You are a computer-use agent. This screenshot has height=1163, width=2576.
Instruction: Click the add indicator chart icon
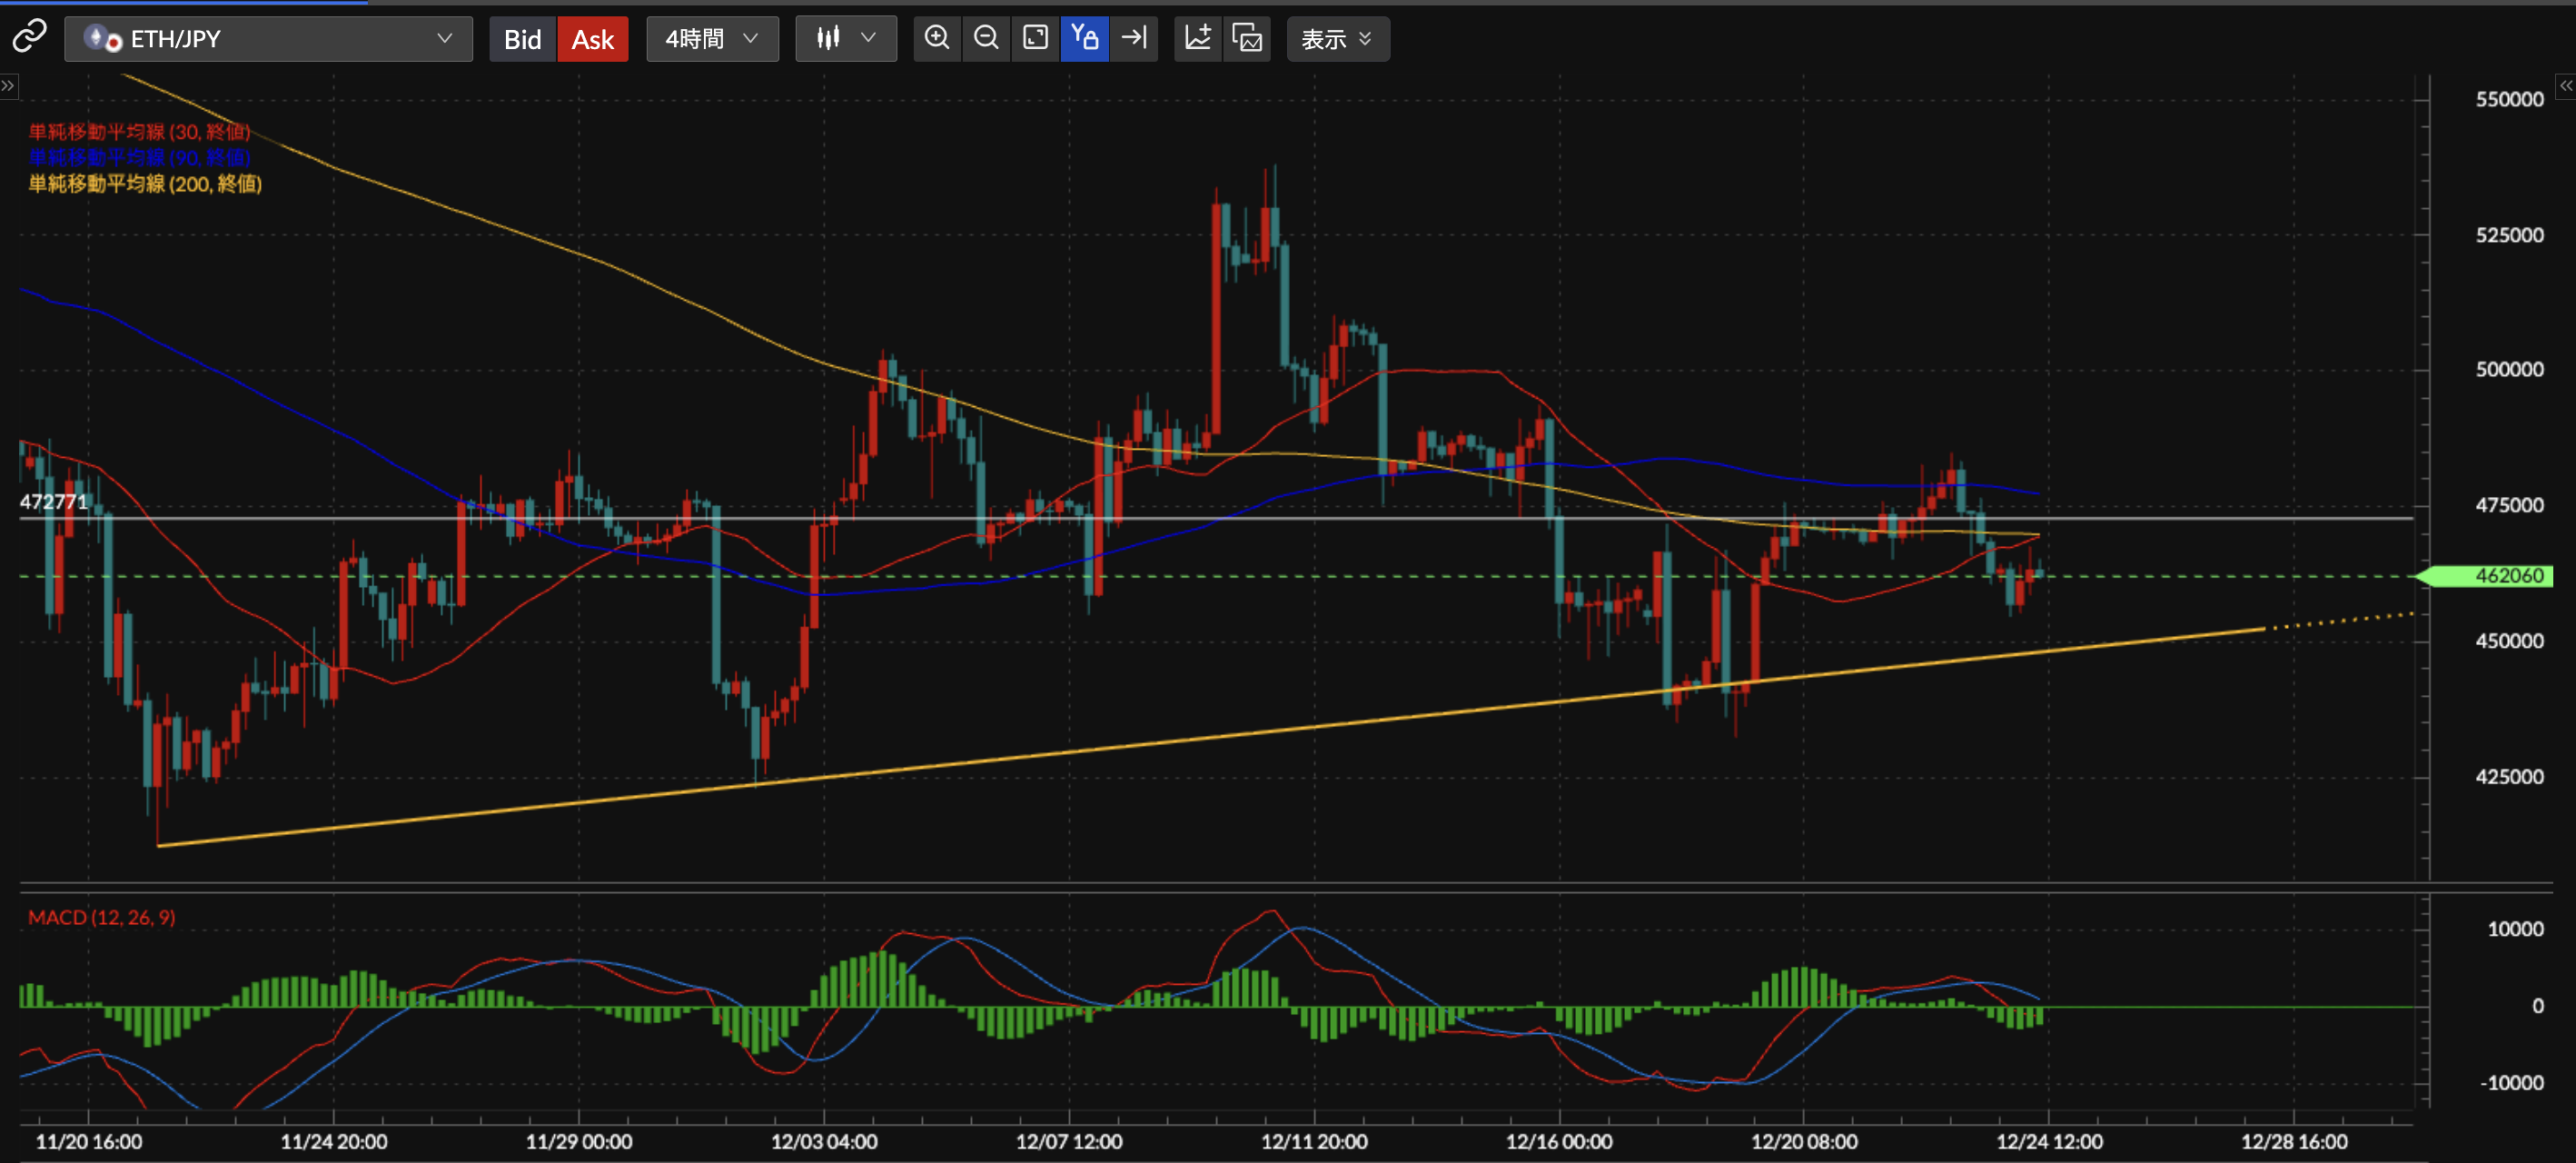(1197, 38)
